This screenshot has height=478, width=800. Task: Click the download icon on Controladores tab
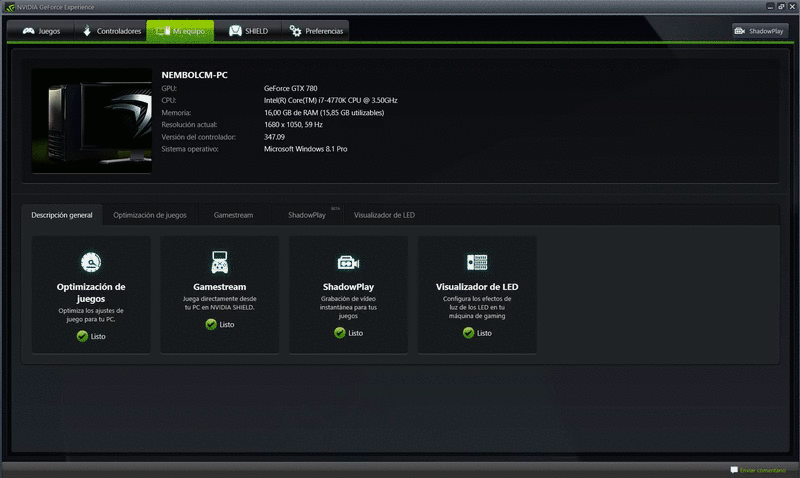[x=87, y=31]
